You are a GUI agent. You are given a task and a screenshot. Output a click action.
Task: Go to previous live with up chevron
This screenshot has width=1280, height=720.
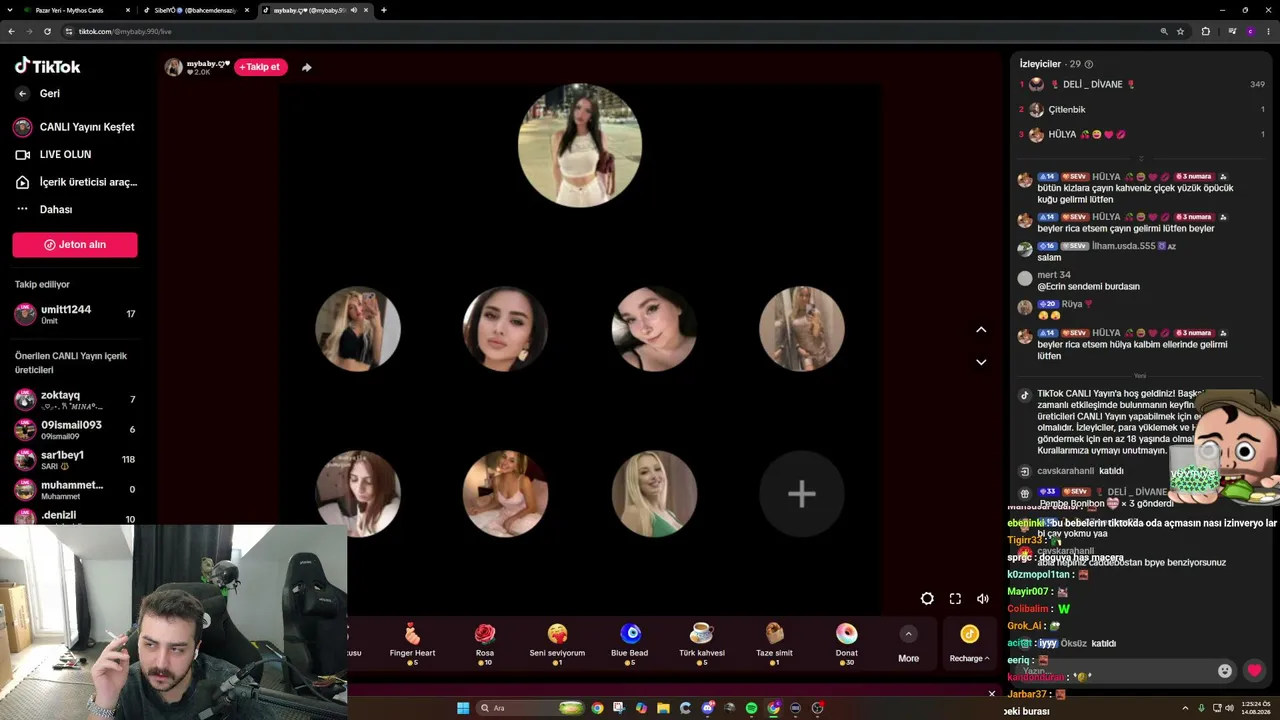pyautogui.click(x=981, y=329)
